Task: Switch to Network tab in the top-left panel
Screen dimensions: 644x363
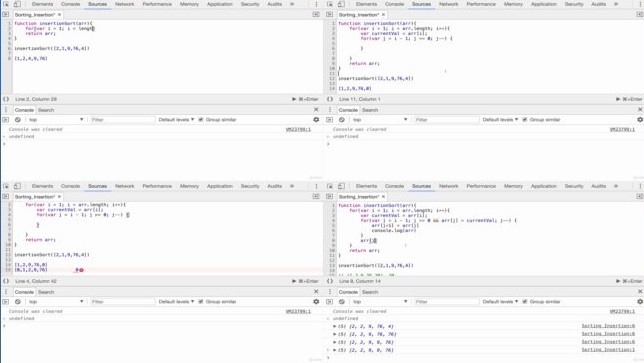Action: click(x=124, y=4)
